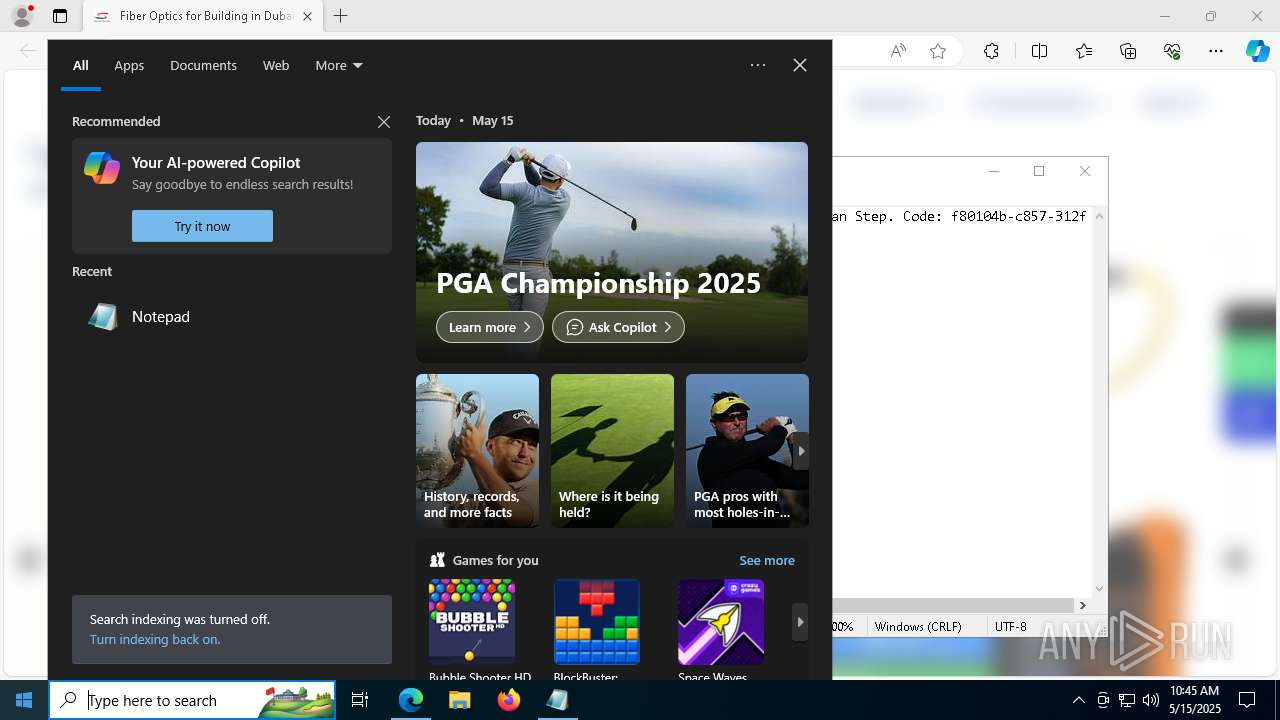The height and width of the screenshot is (720, 1280).
Task: Click the Type here to search box
Action: [x=192, y=700]
